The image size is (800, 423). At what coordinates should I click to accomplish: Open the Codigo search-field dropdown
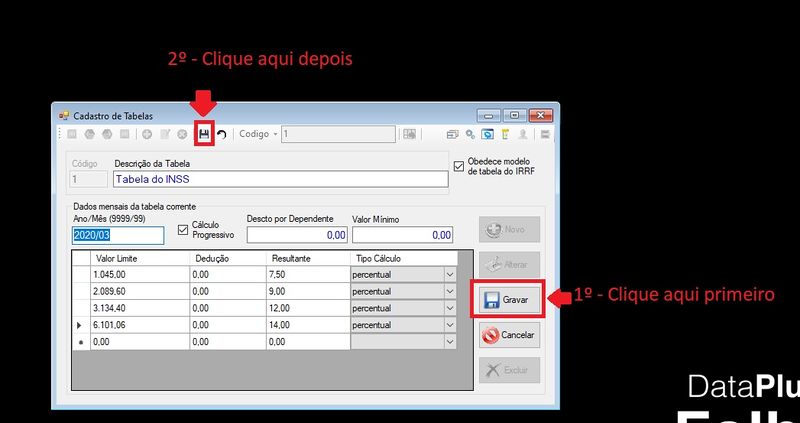point(276,135)
